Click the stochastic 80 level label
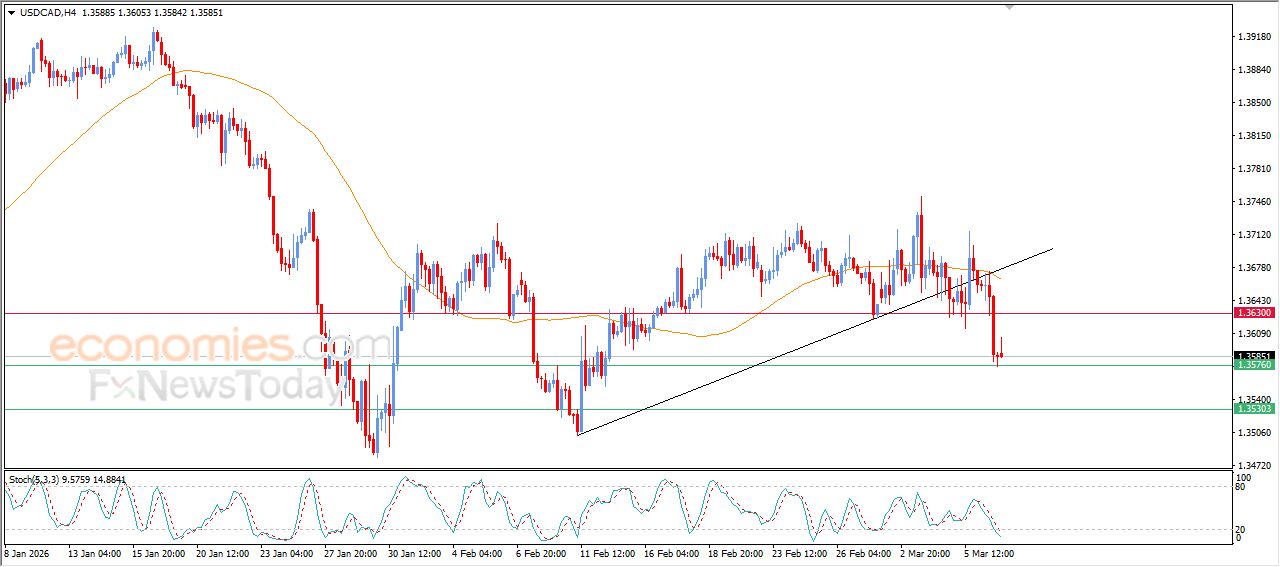The height and width of the screenshot is (567, 1280). [1238, 487]
